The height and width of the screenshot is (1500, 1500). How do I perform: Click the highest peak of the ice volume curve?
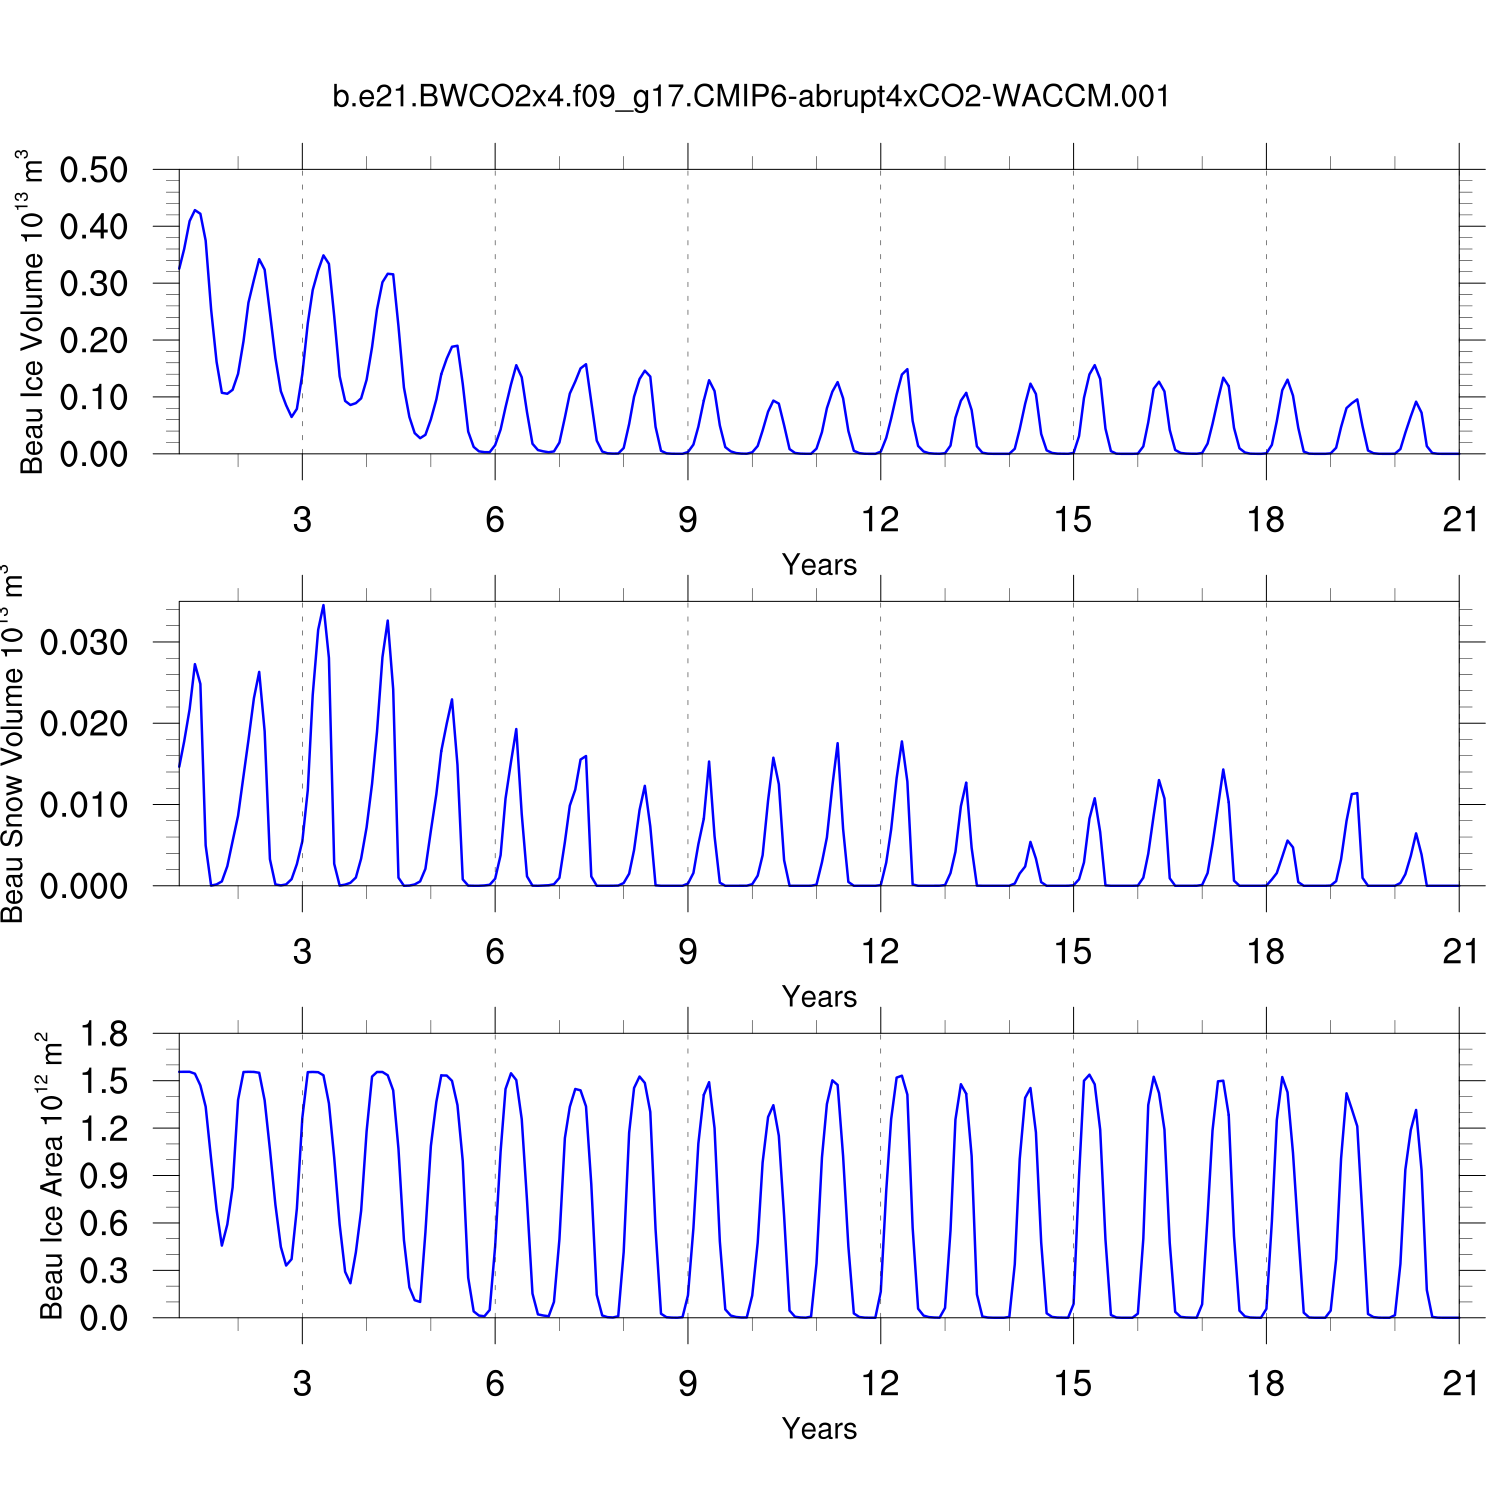[x=195, y=211]
